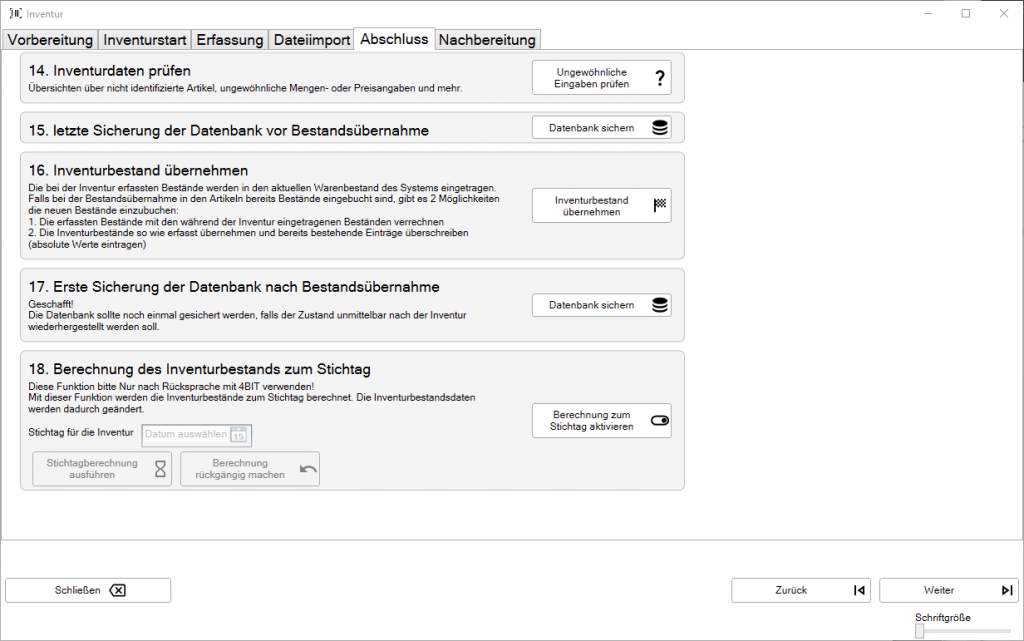The width and height of the screenshot is (1024, 641).
Task: Open the Inventurstart tab
Action: pos(144,40)
